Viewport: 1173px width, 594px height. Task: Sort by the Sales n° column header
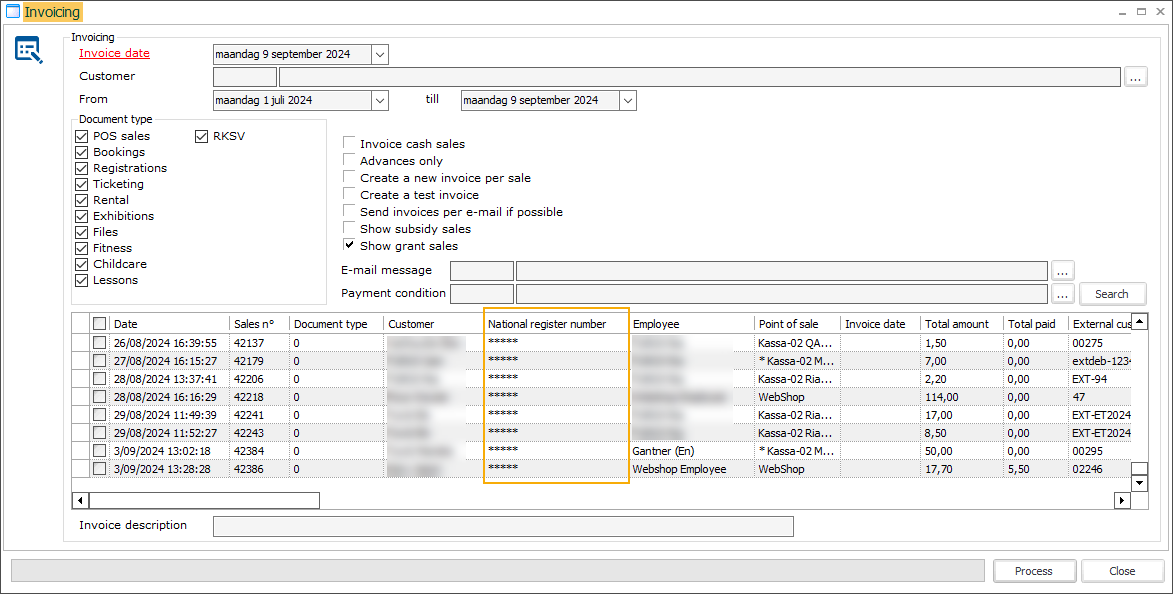pos(258,324)
